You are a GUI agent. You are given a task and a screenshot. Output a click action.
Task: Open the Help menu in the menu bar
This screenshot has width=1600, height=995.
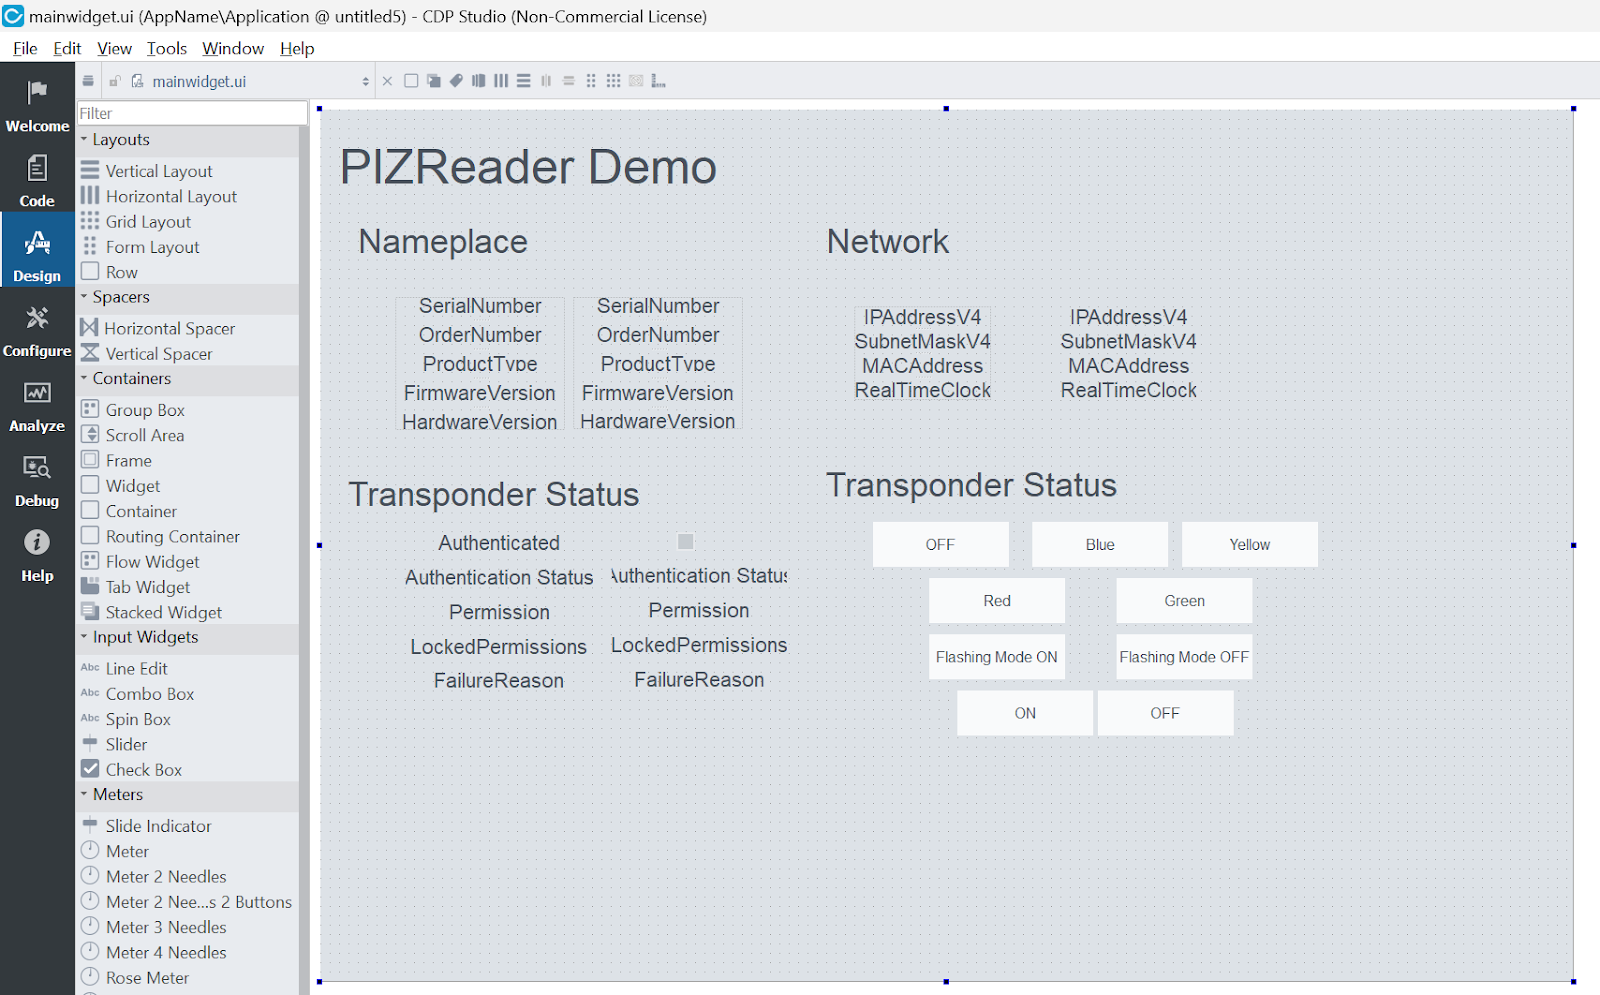[x=297, y=48]
